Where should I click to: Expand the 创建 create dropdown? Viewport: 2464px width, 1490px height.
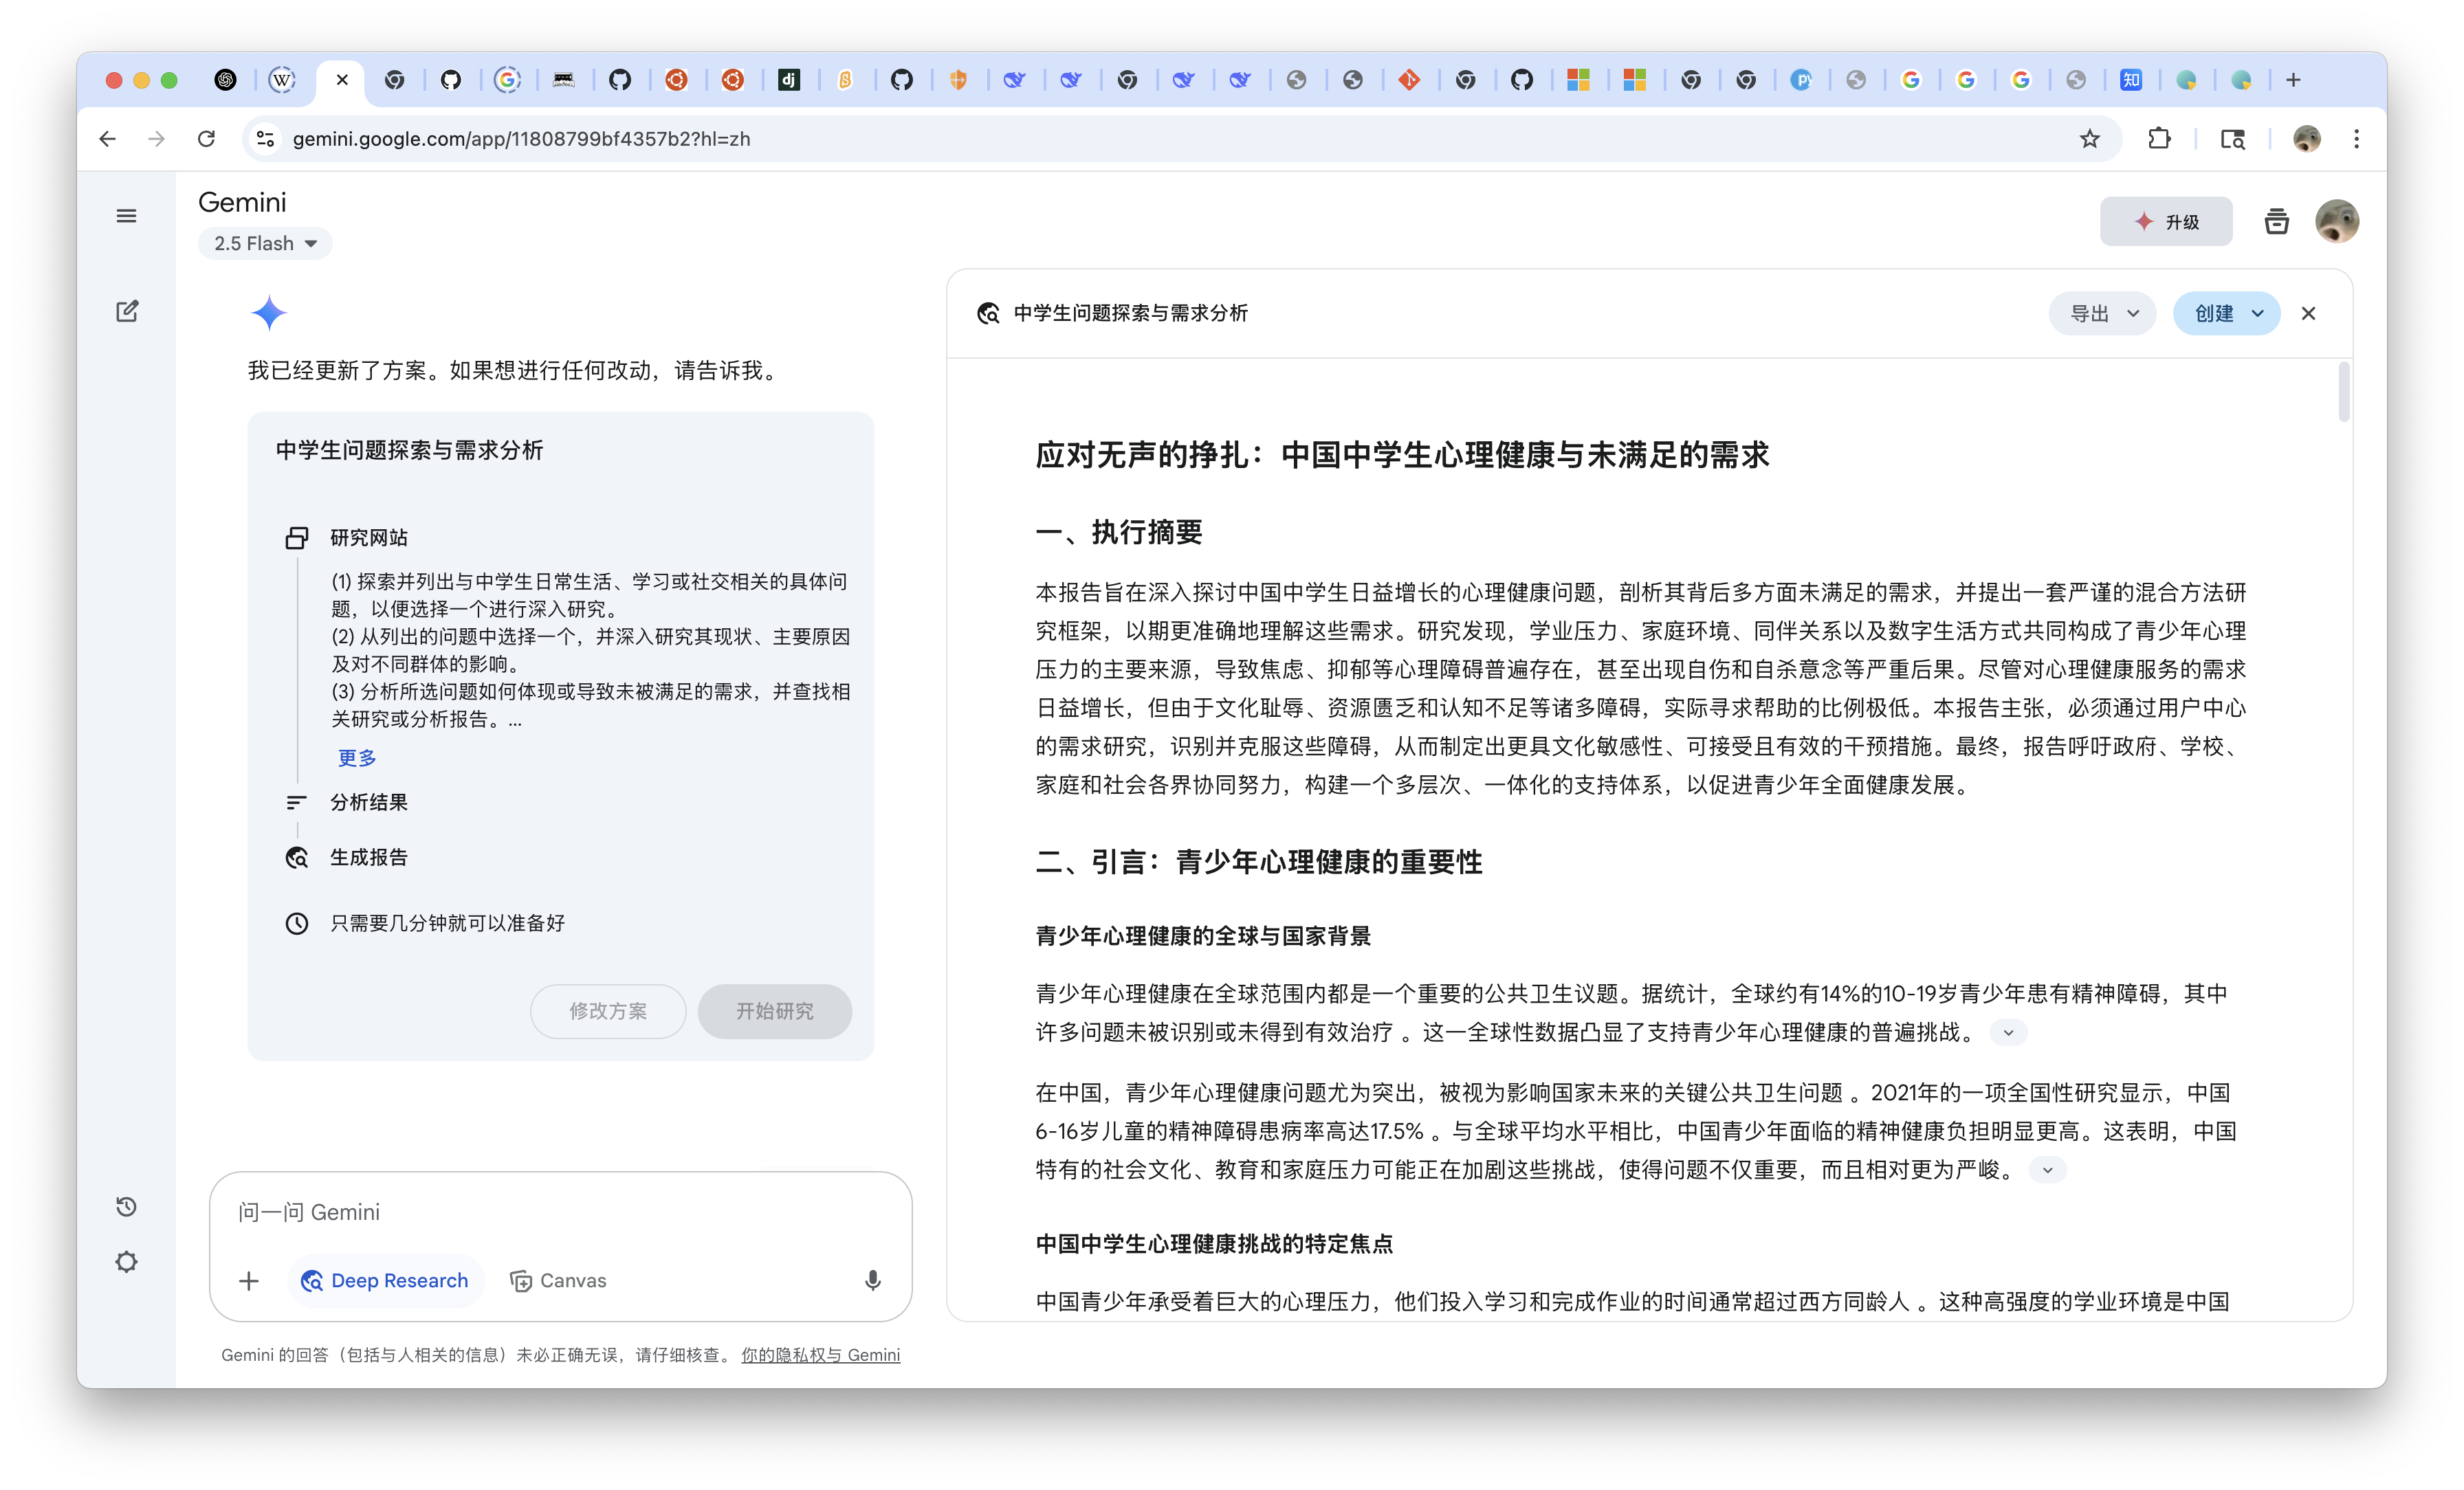coord(2227,314)
